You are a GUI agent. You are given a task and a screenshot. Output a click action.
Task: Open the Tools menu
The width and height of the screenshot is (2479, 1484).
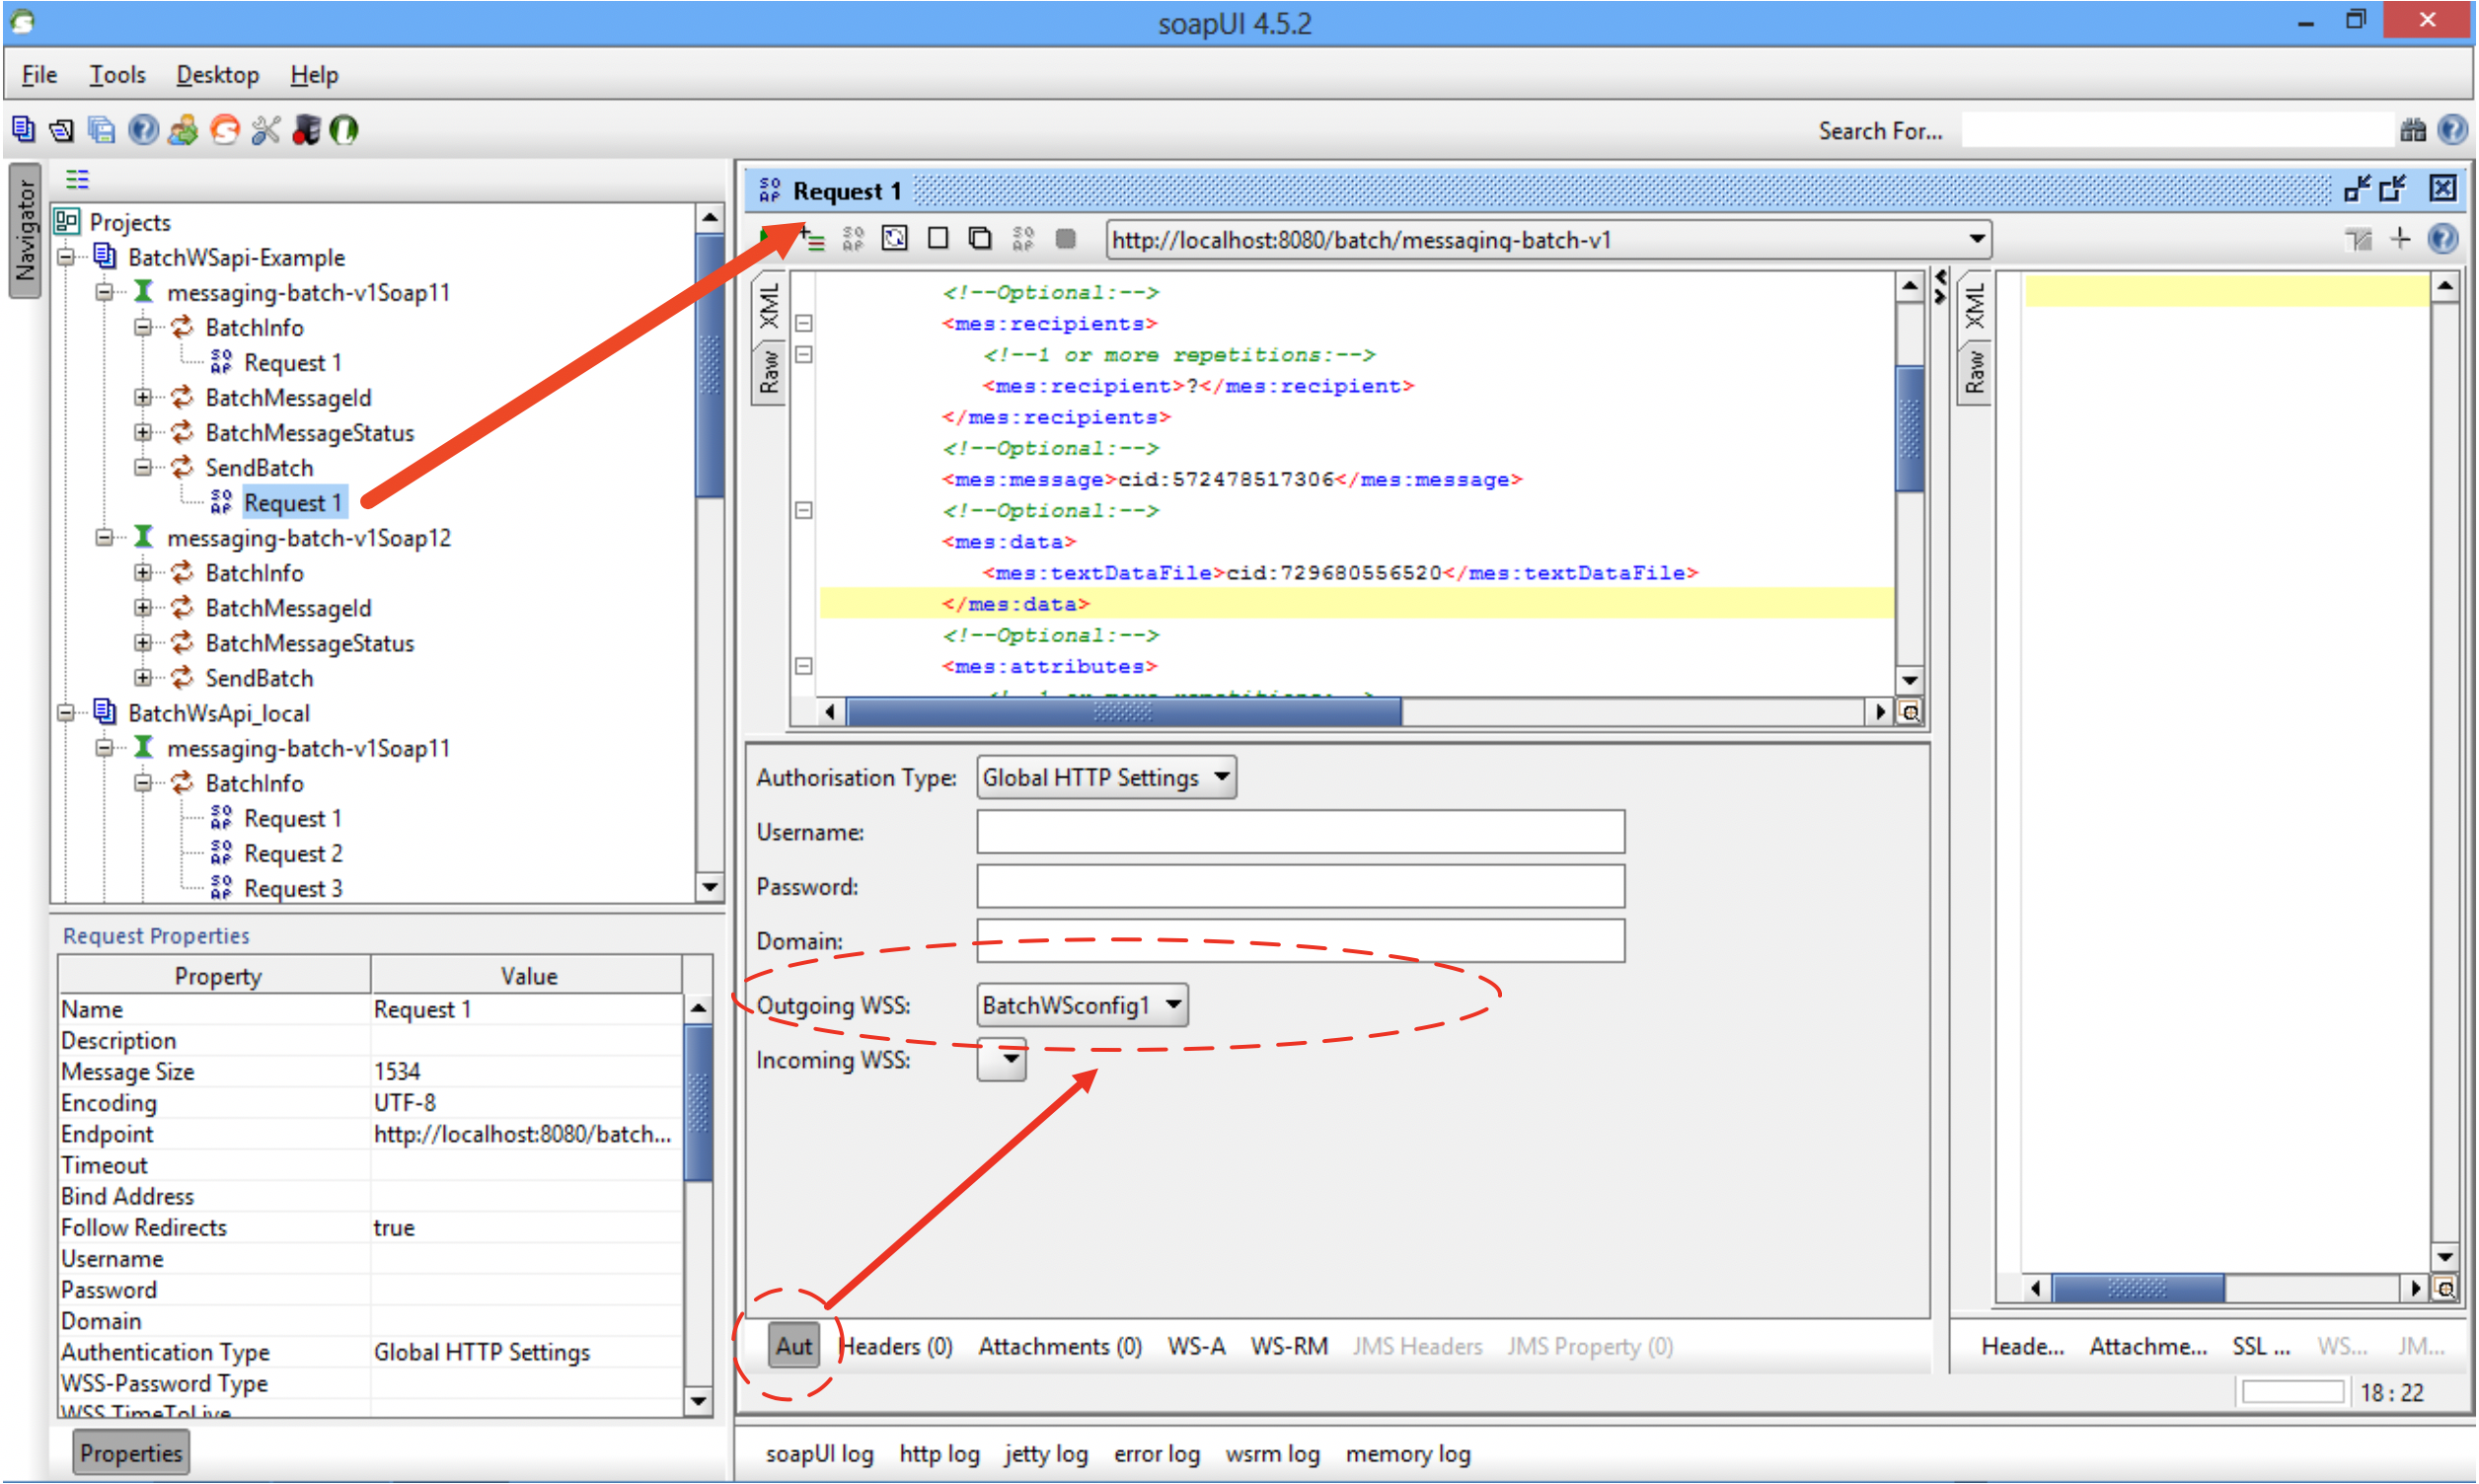tap(117, 75)
